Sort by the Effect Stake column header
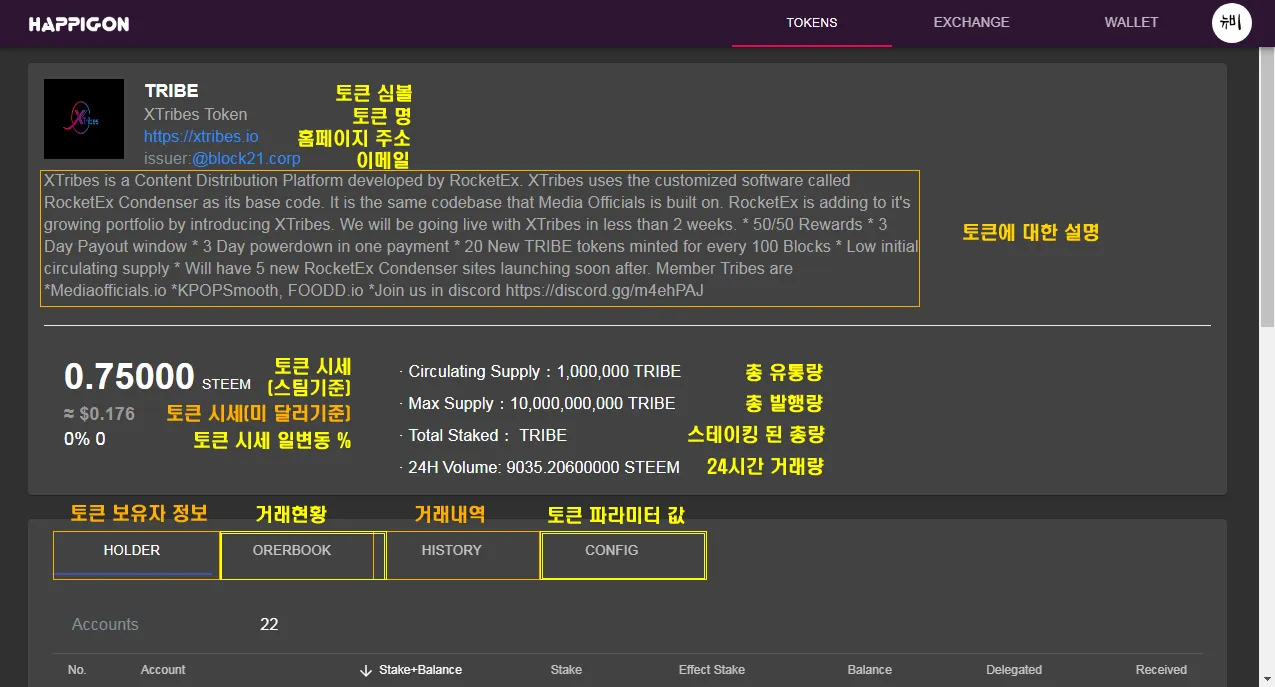Screen dimensions: 1275x687 tap(712, 670)
